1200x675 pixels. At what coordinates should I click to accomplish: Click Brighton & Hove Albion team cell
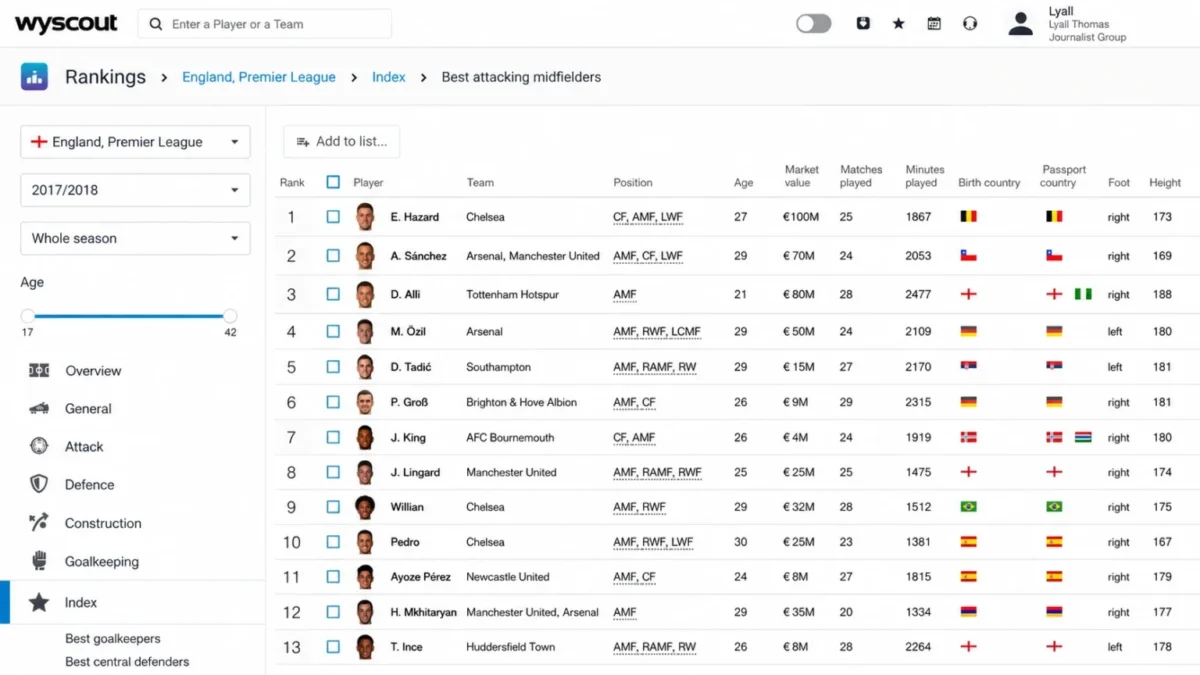[521, 402]
